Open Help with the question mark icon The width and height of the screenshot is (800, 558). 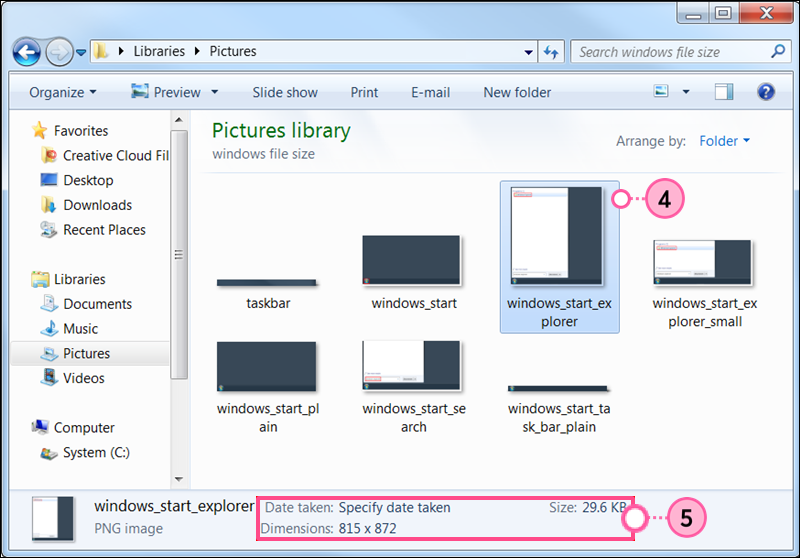766,92
